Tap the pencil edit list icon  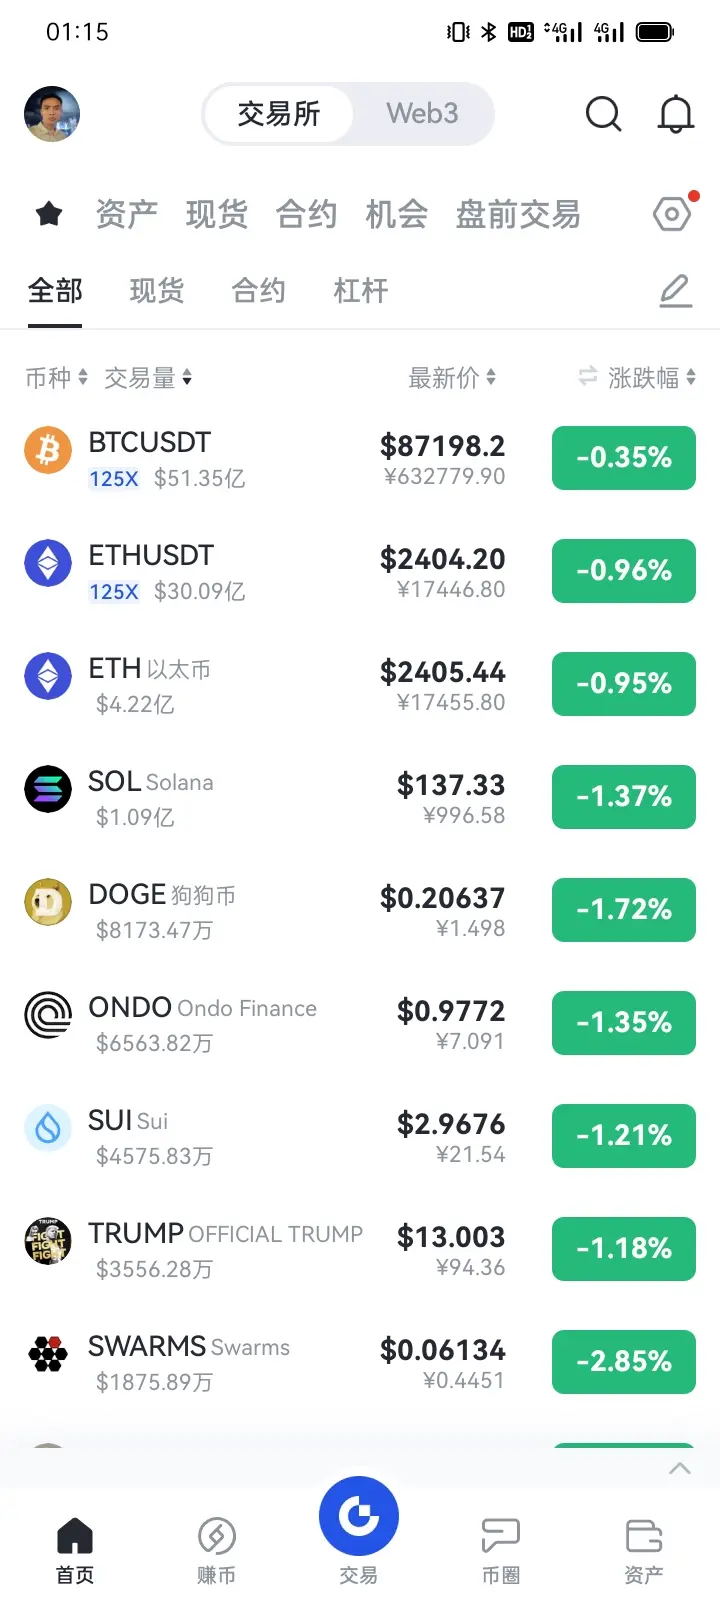coord(676,291)
